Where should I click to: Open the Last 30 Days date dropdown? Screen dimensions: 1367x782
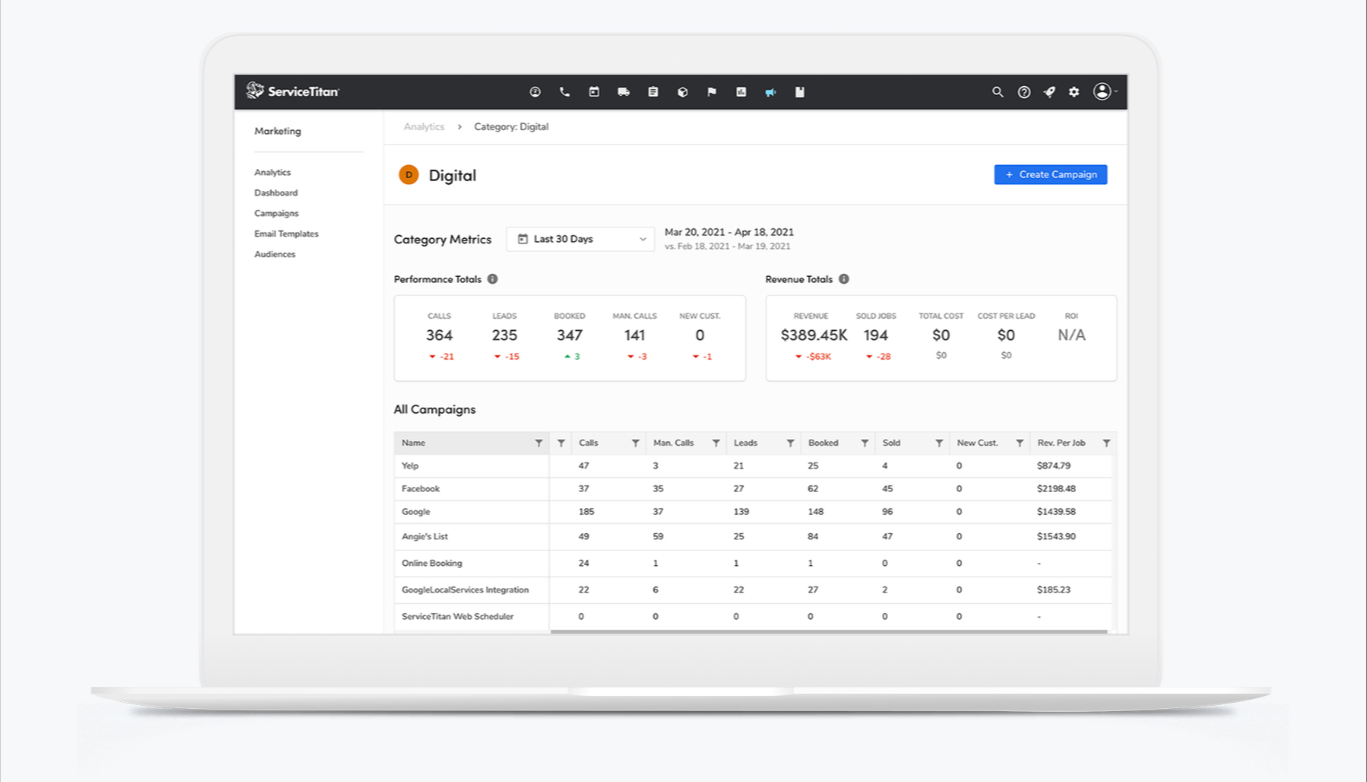click(580, 239)
